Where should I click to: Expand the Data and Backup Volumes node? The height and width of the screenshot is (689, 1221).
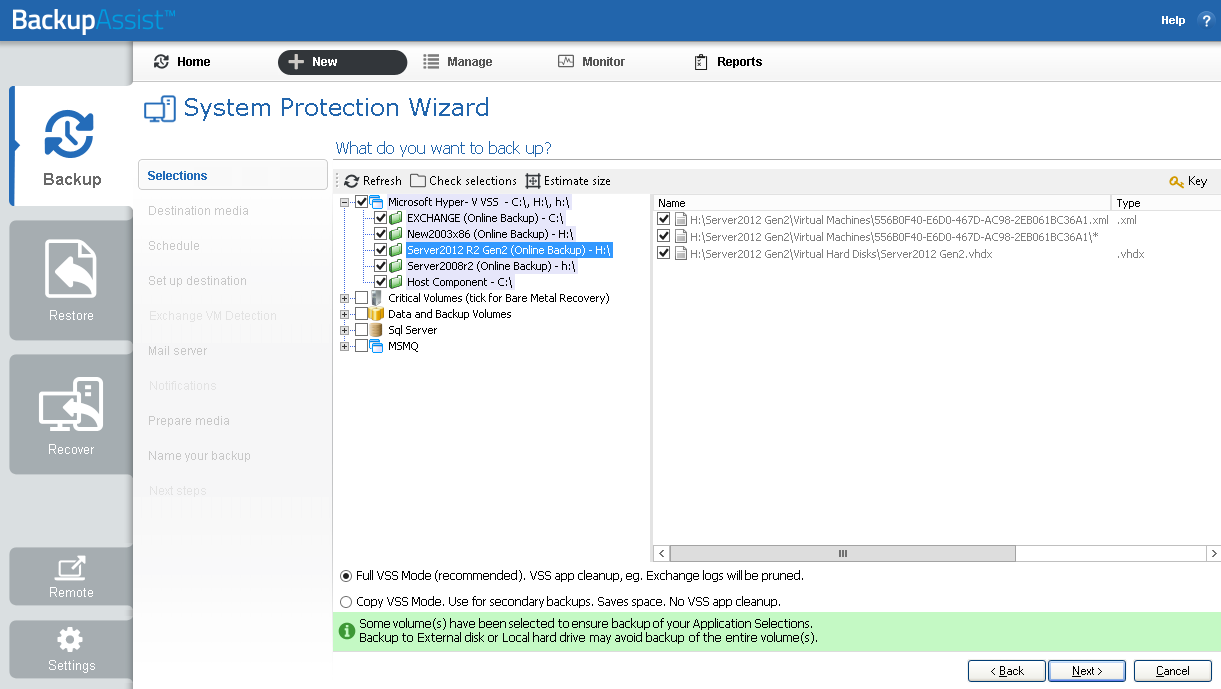pos(345,314)
